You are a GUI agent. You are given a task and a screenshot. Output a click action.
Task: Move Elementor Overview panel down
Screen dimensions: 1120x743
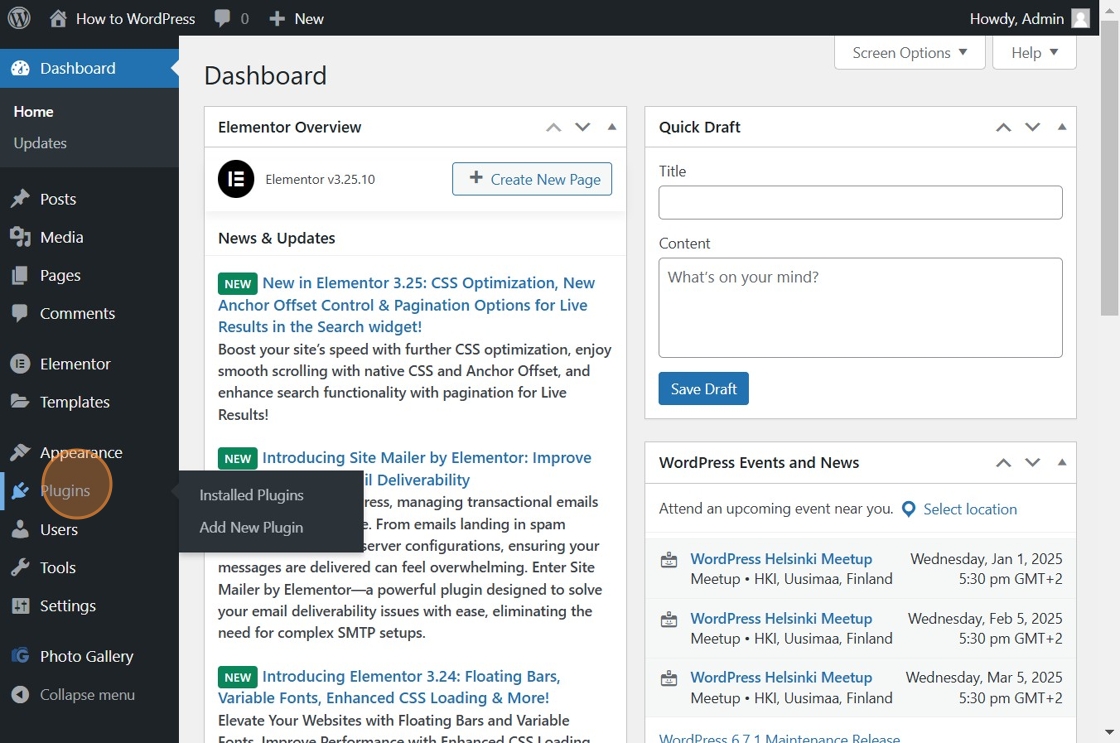pyautogui.click(x=583, y=127)
